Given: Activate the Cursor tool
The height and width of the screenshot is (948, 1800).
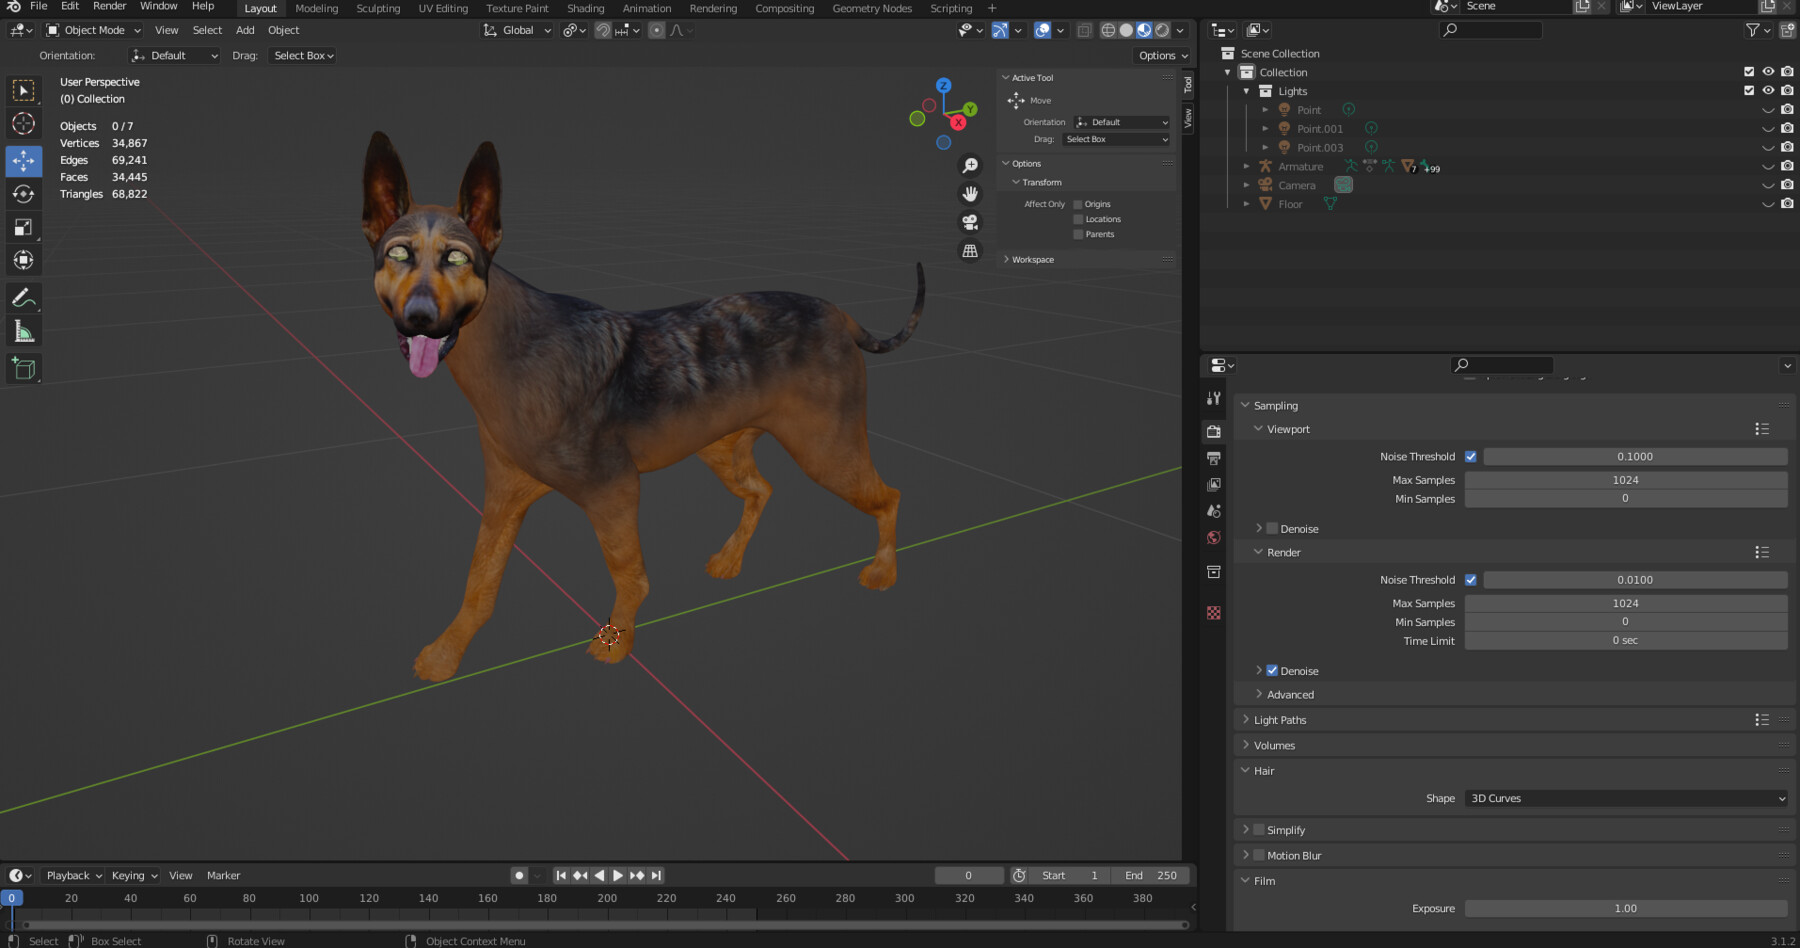Looking at the screenshot, I should click(24, 124).
